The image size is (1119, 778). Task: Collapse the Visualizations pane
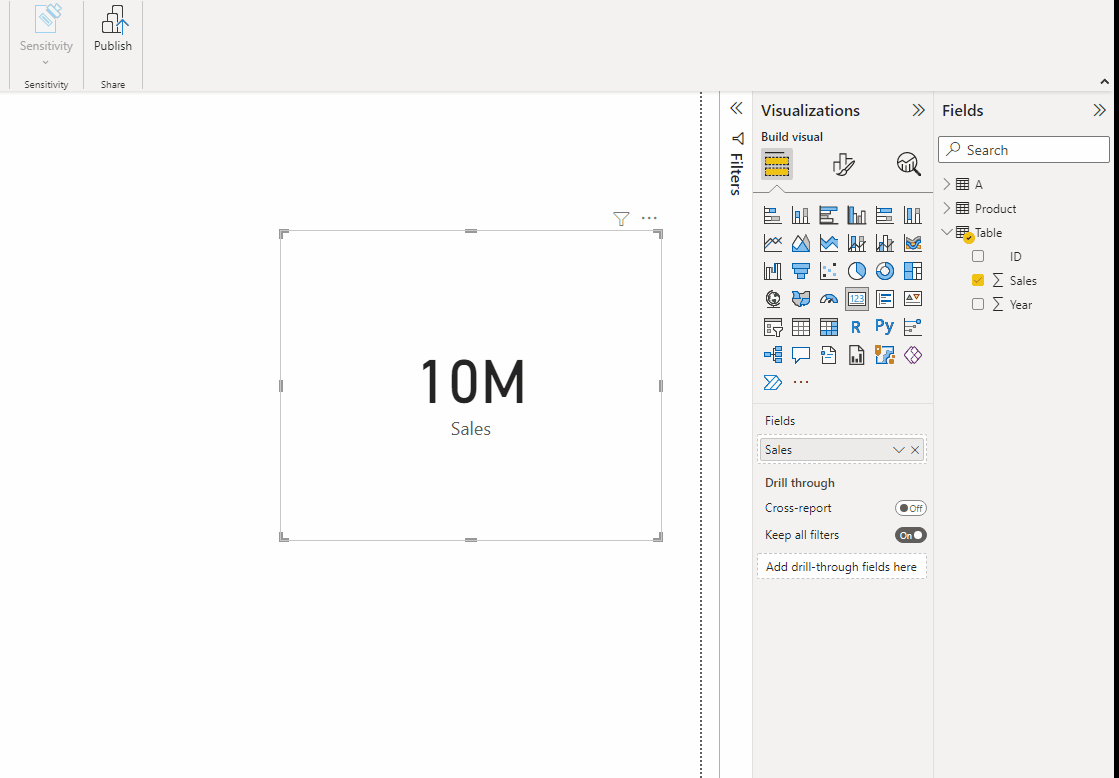918,110
